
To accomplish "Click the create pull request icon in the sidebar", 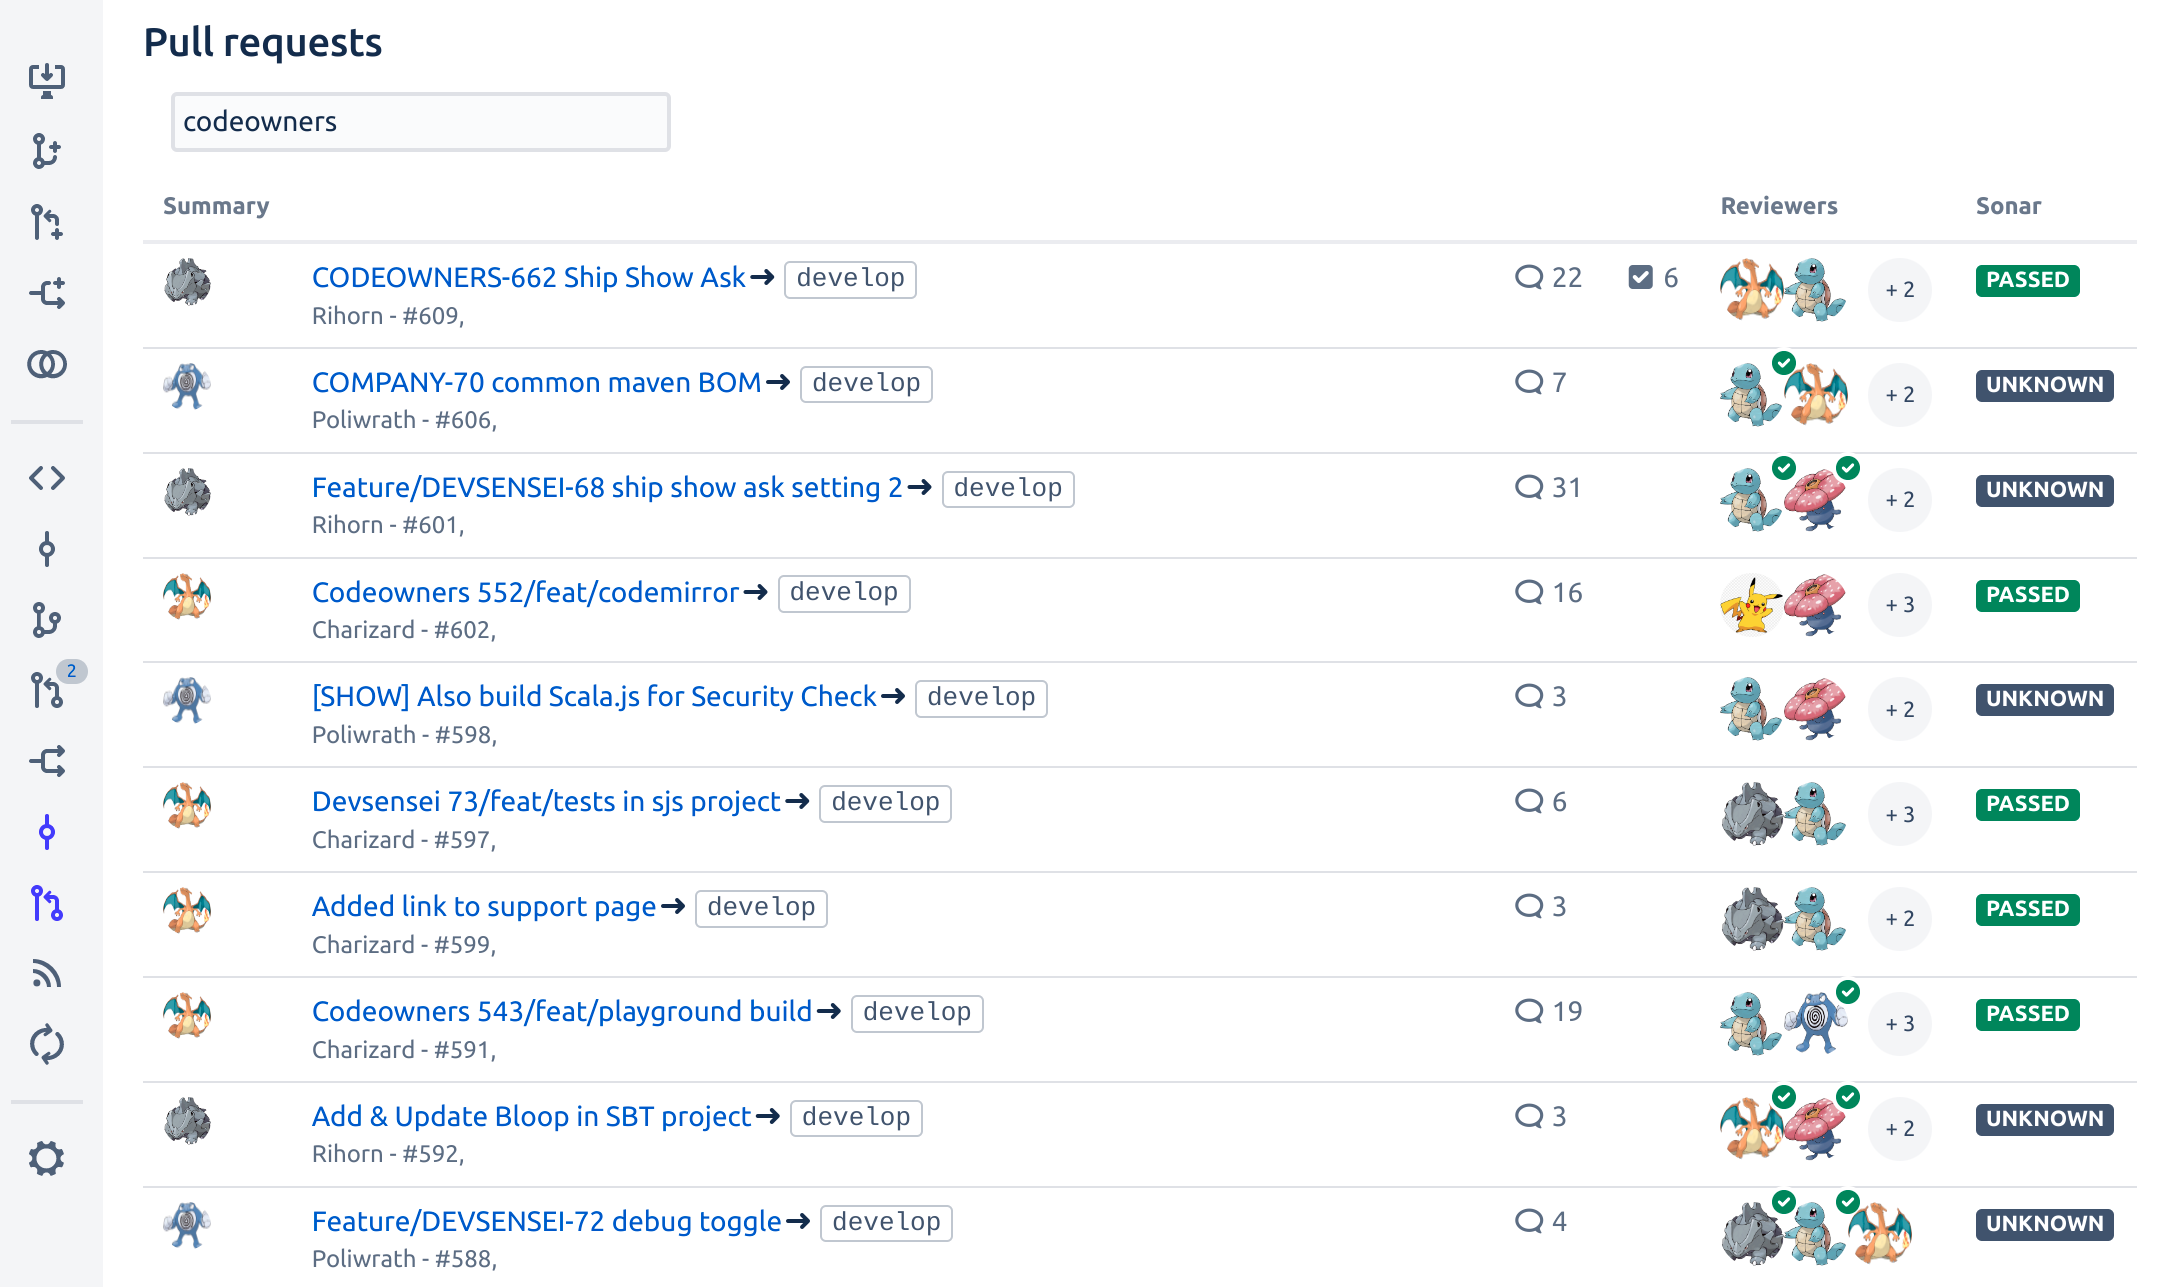I will click(47, 222).
